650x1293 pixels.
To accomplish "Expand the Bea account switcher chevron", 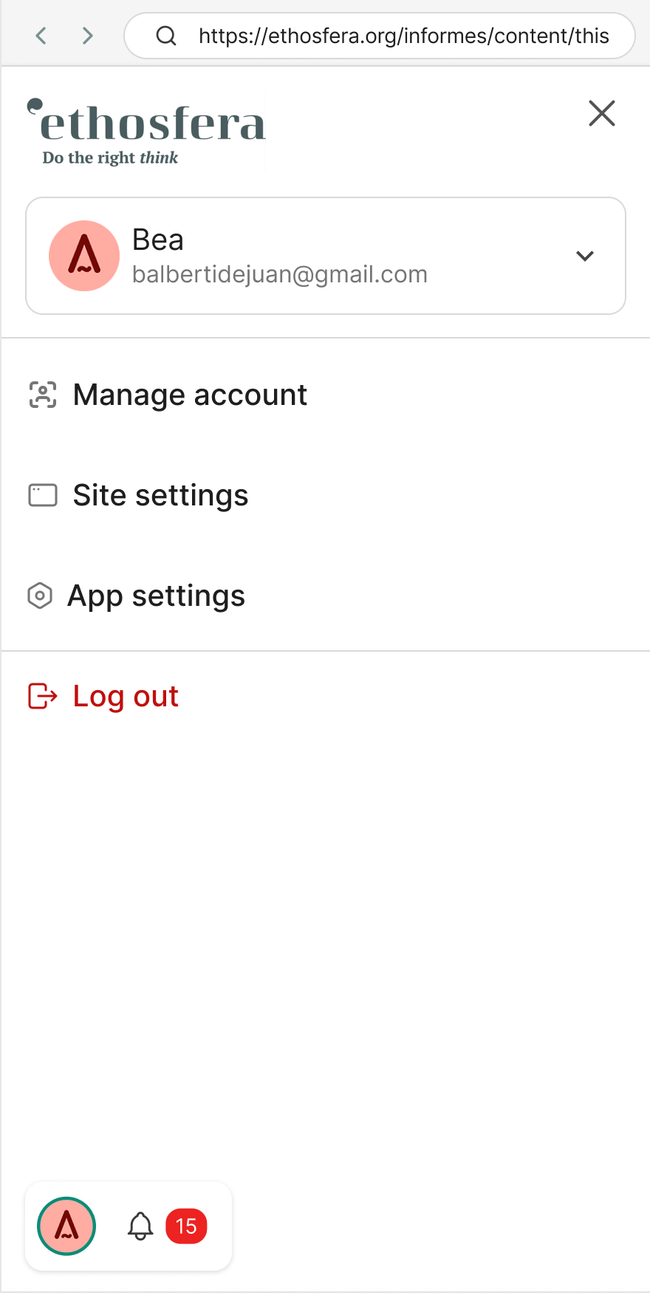I will 585,256.
